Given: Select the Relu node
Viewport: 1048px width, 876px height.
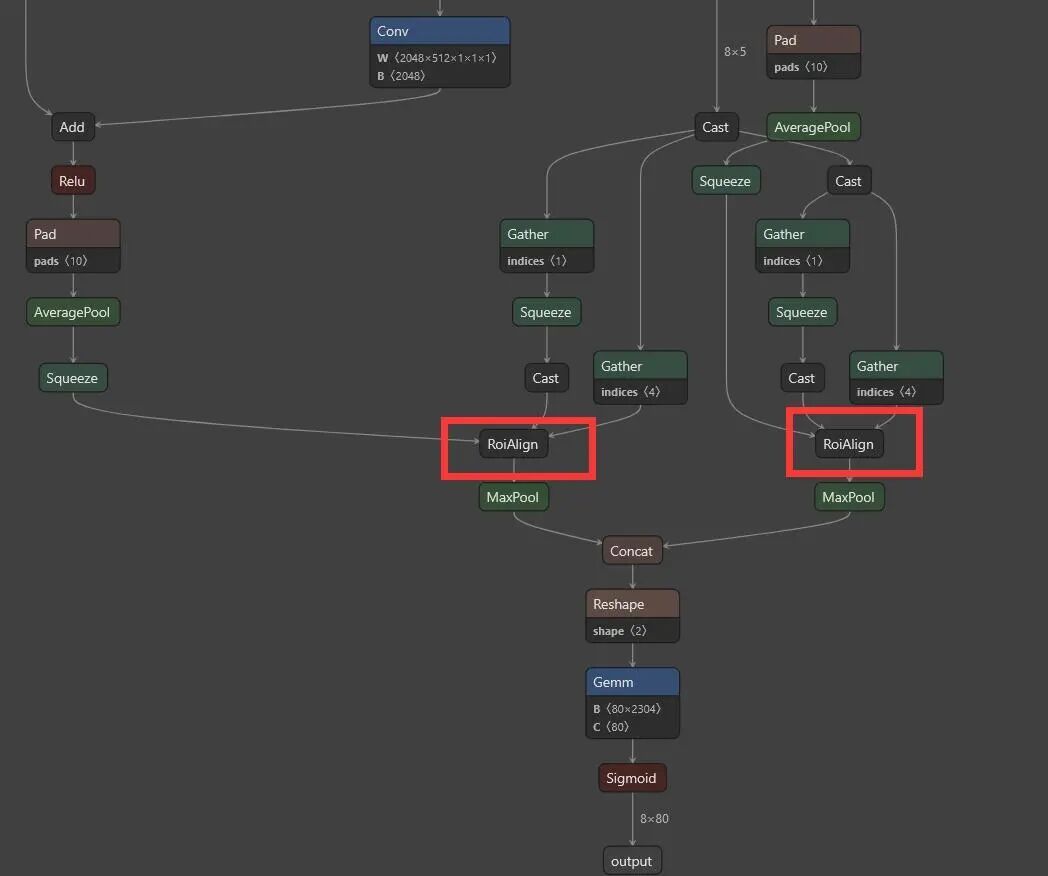Looking at the screenshot, I should (73, 181).
